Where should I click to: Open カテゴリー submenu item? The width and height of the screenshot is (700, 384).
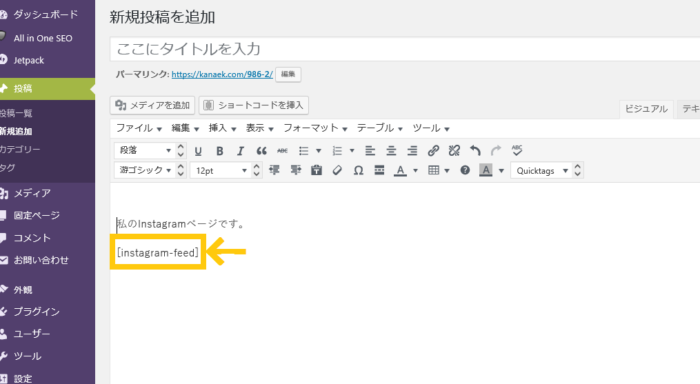tap(20, 149)
